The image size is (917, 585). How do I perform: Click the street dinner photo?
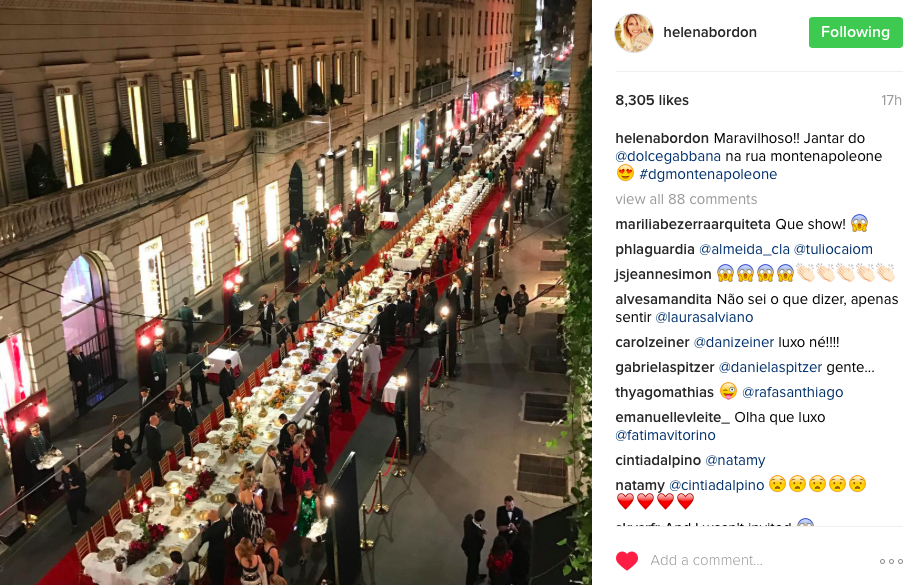296,292
